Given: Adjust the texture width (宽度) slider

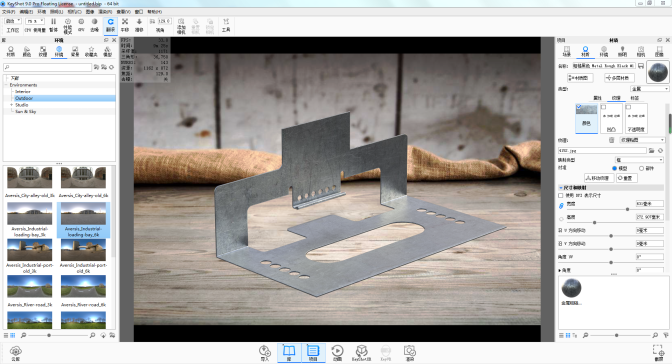Looking at the screenshot, I should [x=628, y=209].
